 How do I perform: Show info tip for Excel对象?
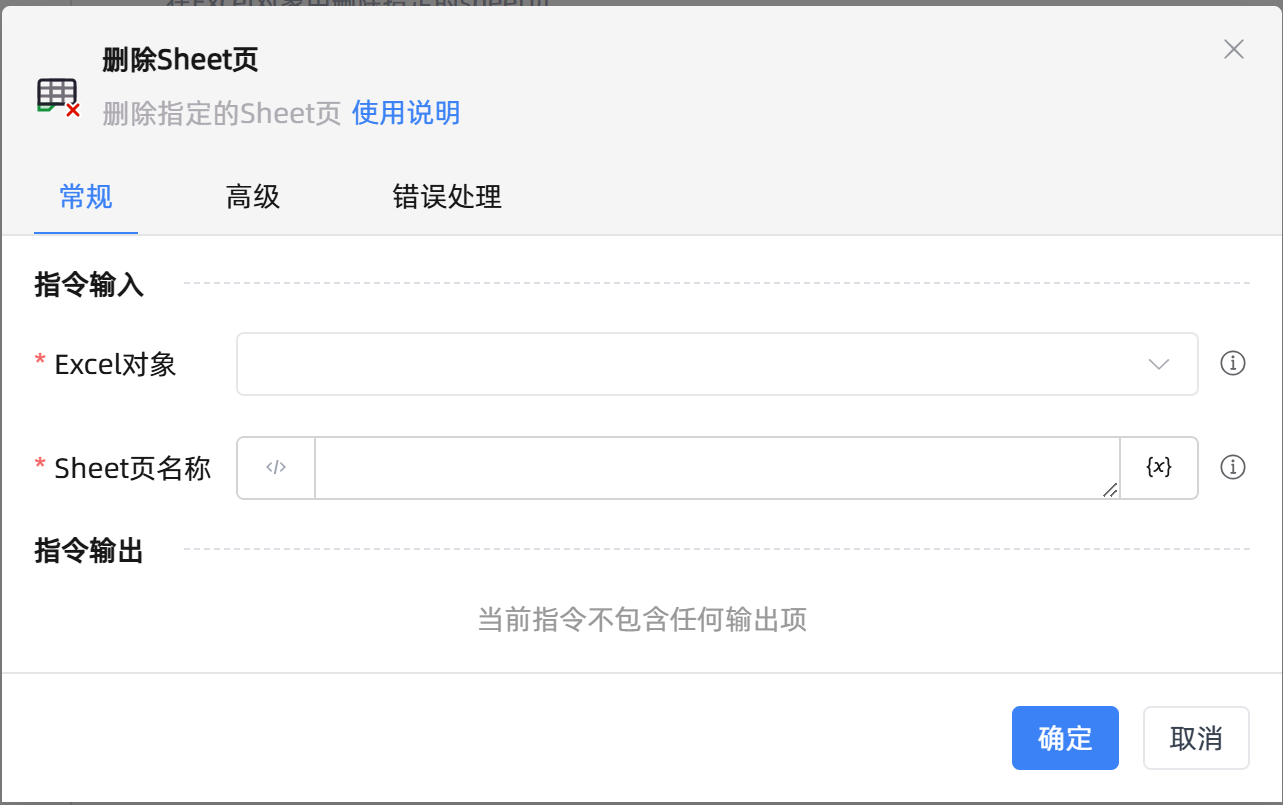click(x=1233, y=363)
